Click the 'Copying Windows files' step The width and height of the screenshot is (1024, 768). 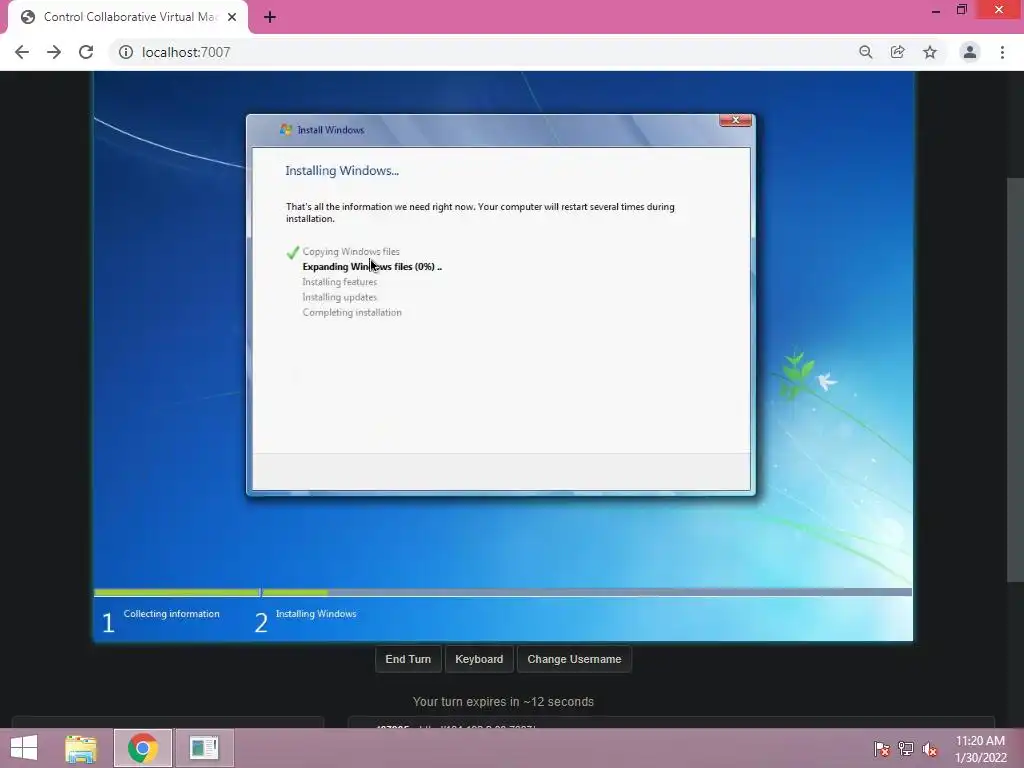[351, 251]
